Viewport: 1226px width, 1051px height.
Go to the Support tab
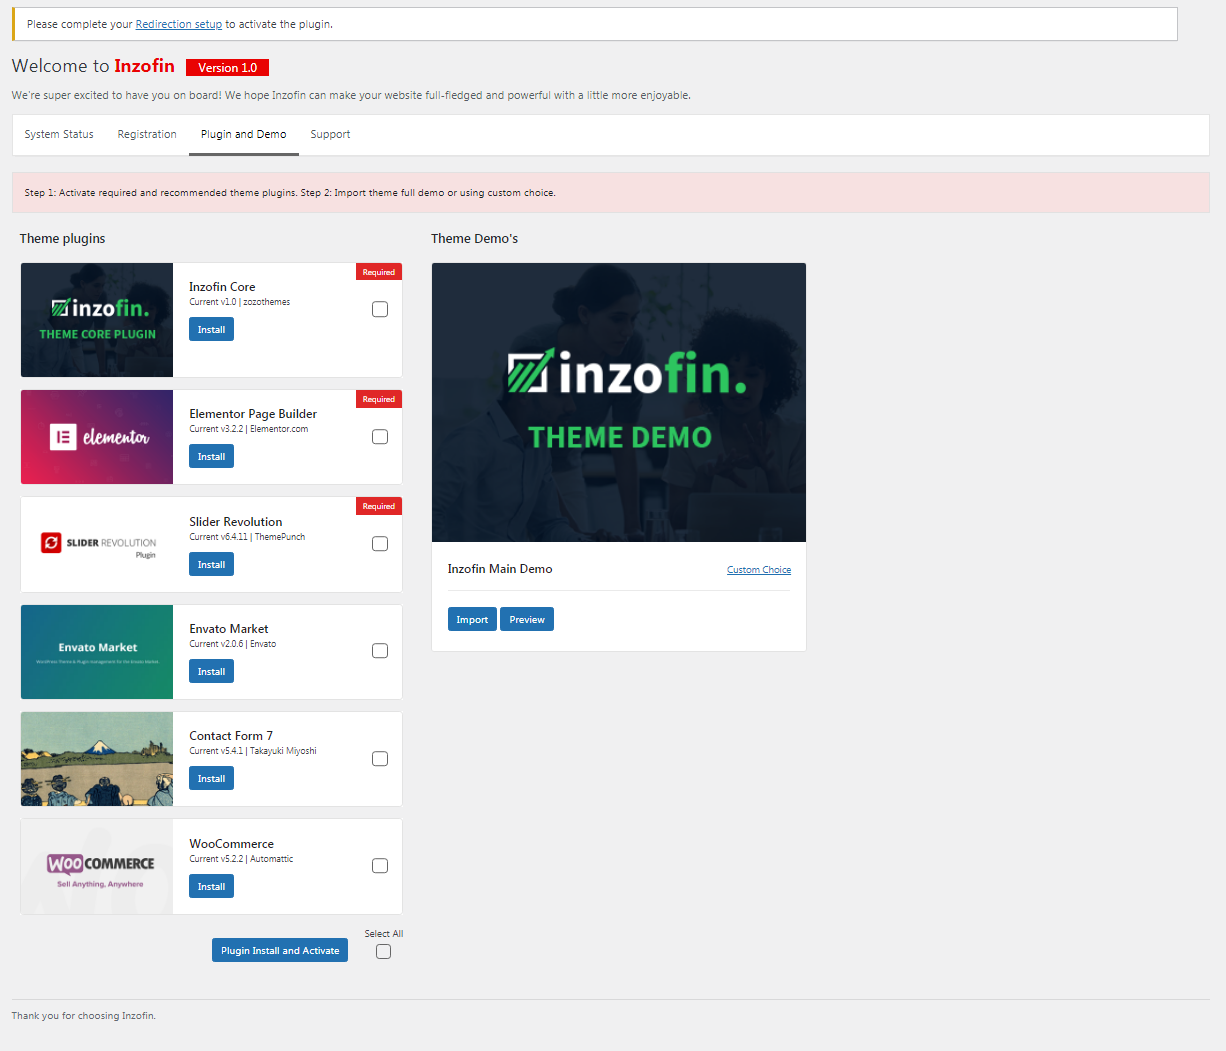click(x=330, y=134)
